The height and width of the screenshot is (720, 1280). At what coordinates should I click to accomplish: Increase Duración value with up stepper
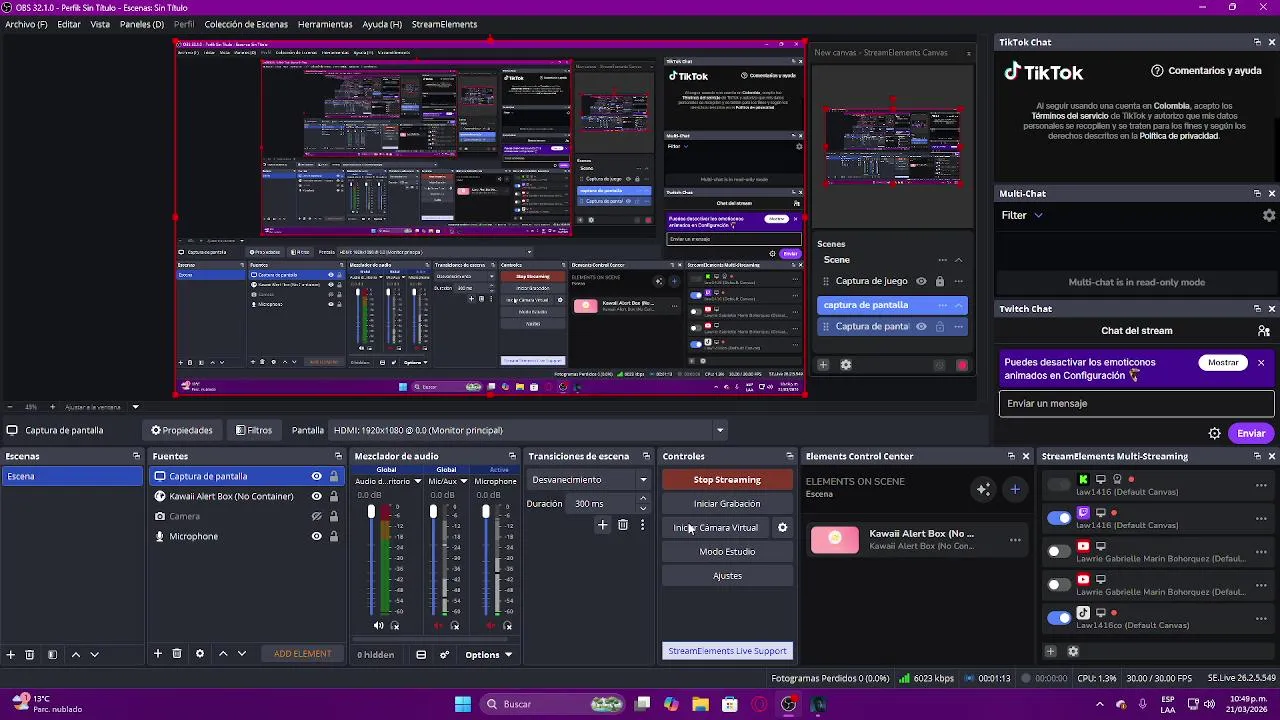643,500
